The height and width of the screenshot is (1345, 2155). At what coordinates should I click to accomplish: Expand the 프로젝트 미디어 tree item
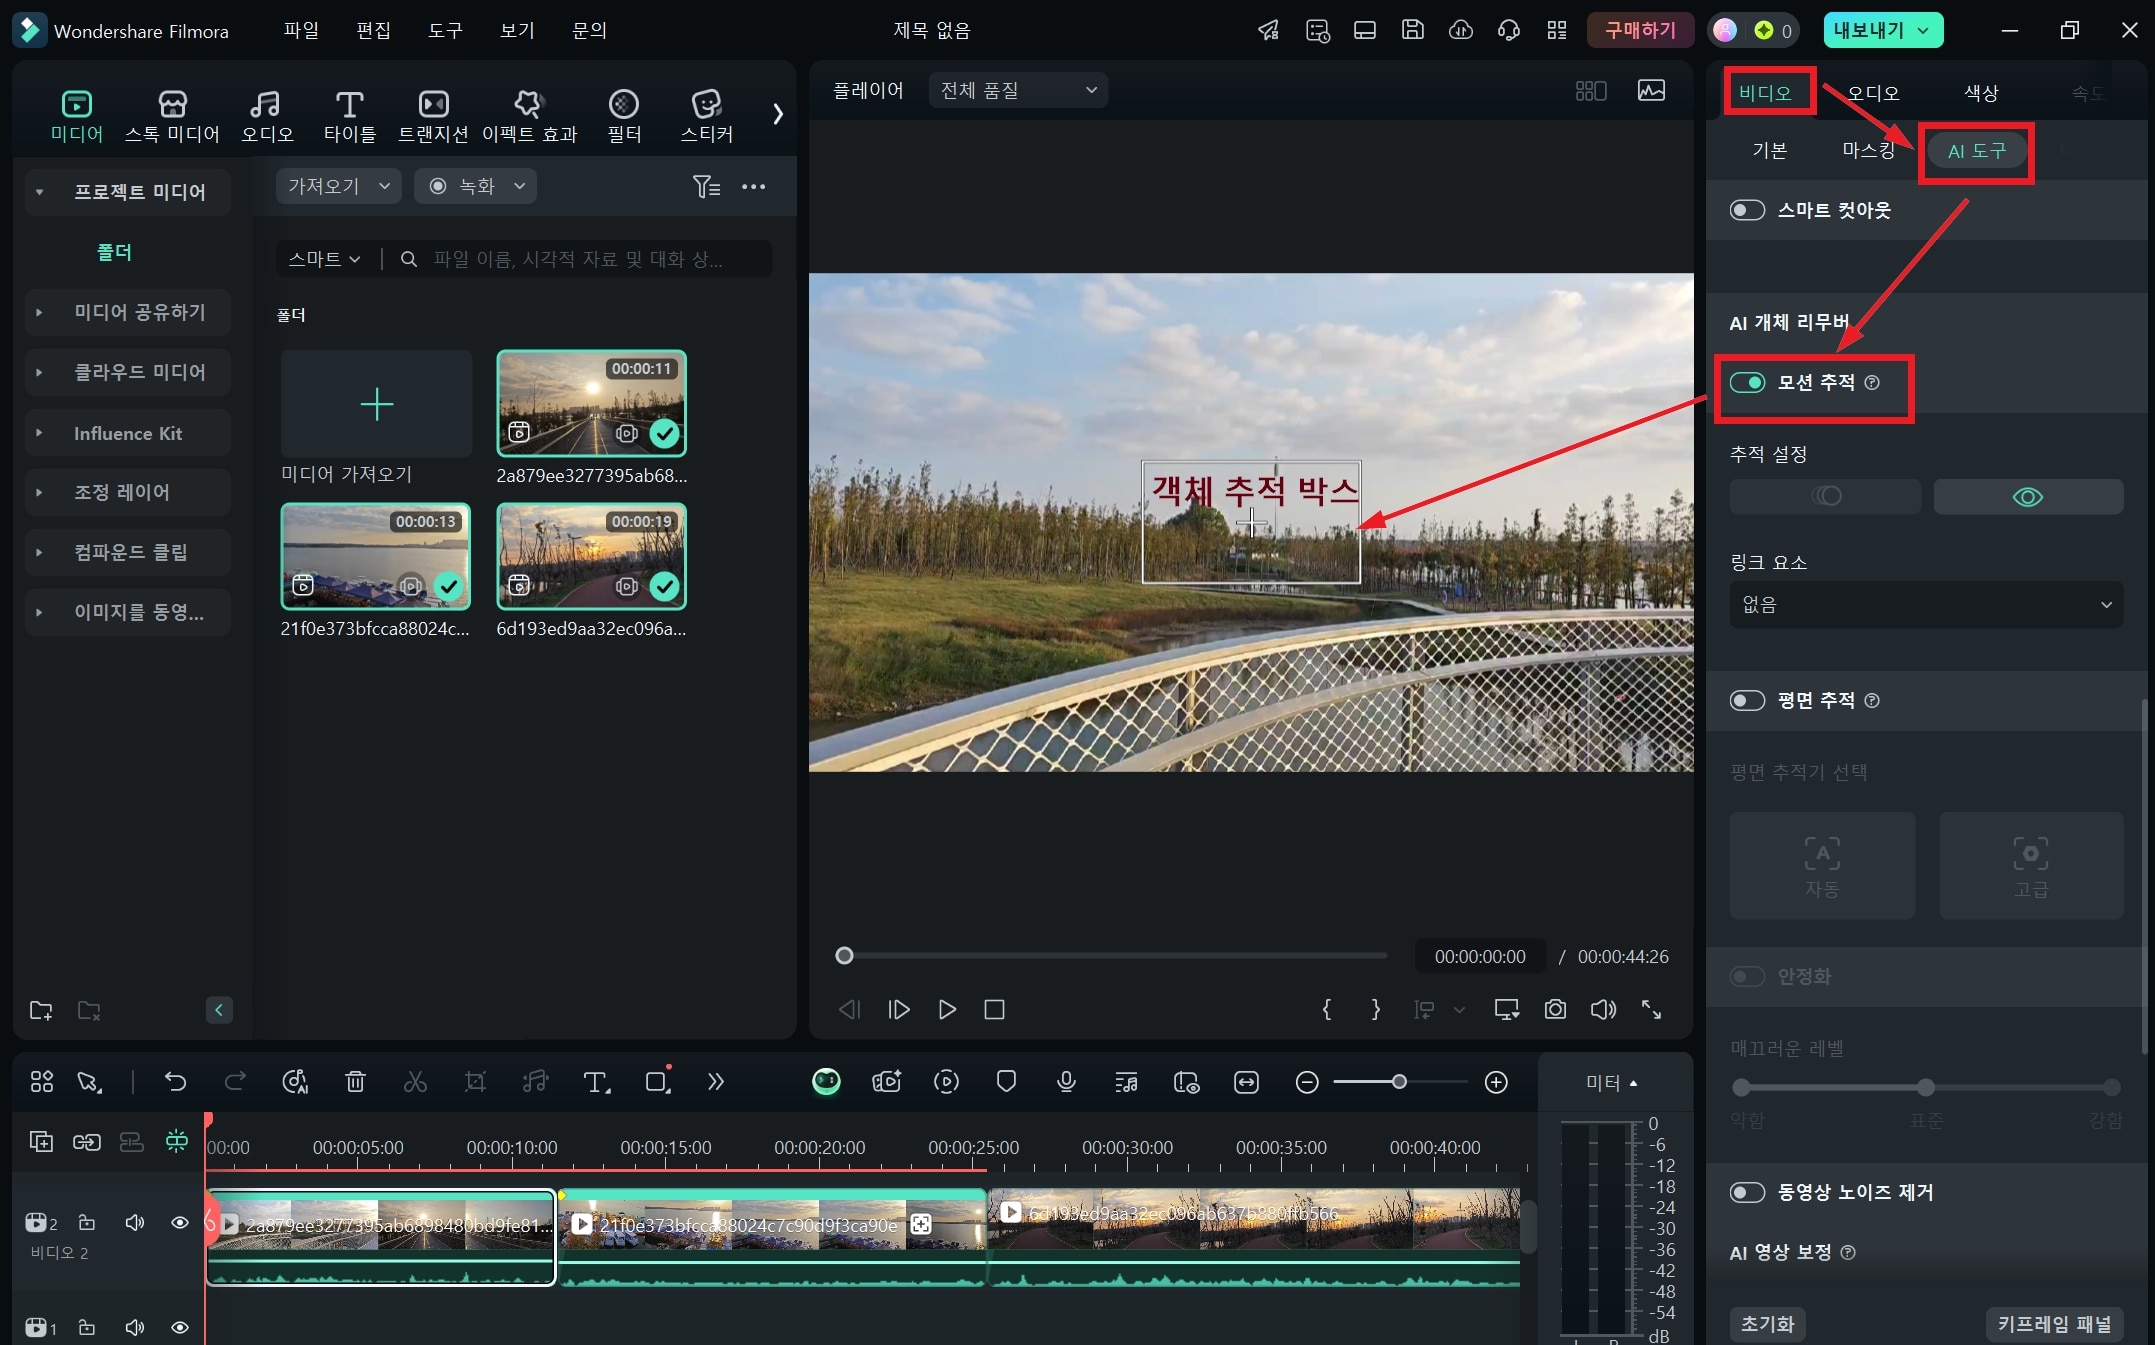[39, 192]
